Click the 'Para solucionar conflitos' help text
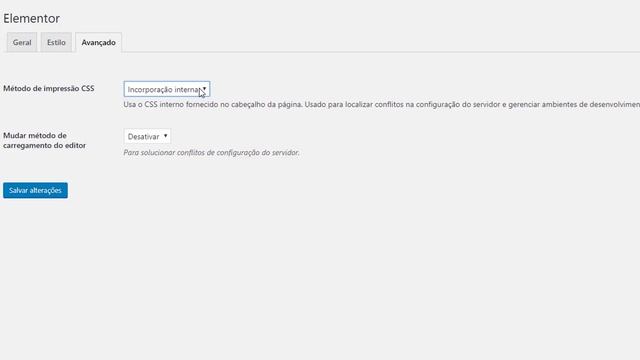 point(211,152)
